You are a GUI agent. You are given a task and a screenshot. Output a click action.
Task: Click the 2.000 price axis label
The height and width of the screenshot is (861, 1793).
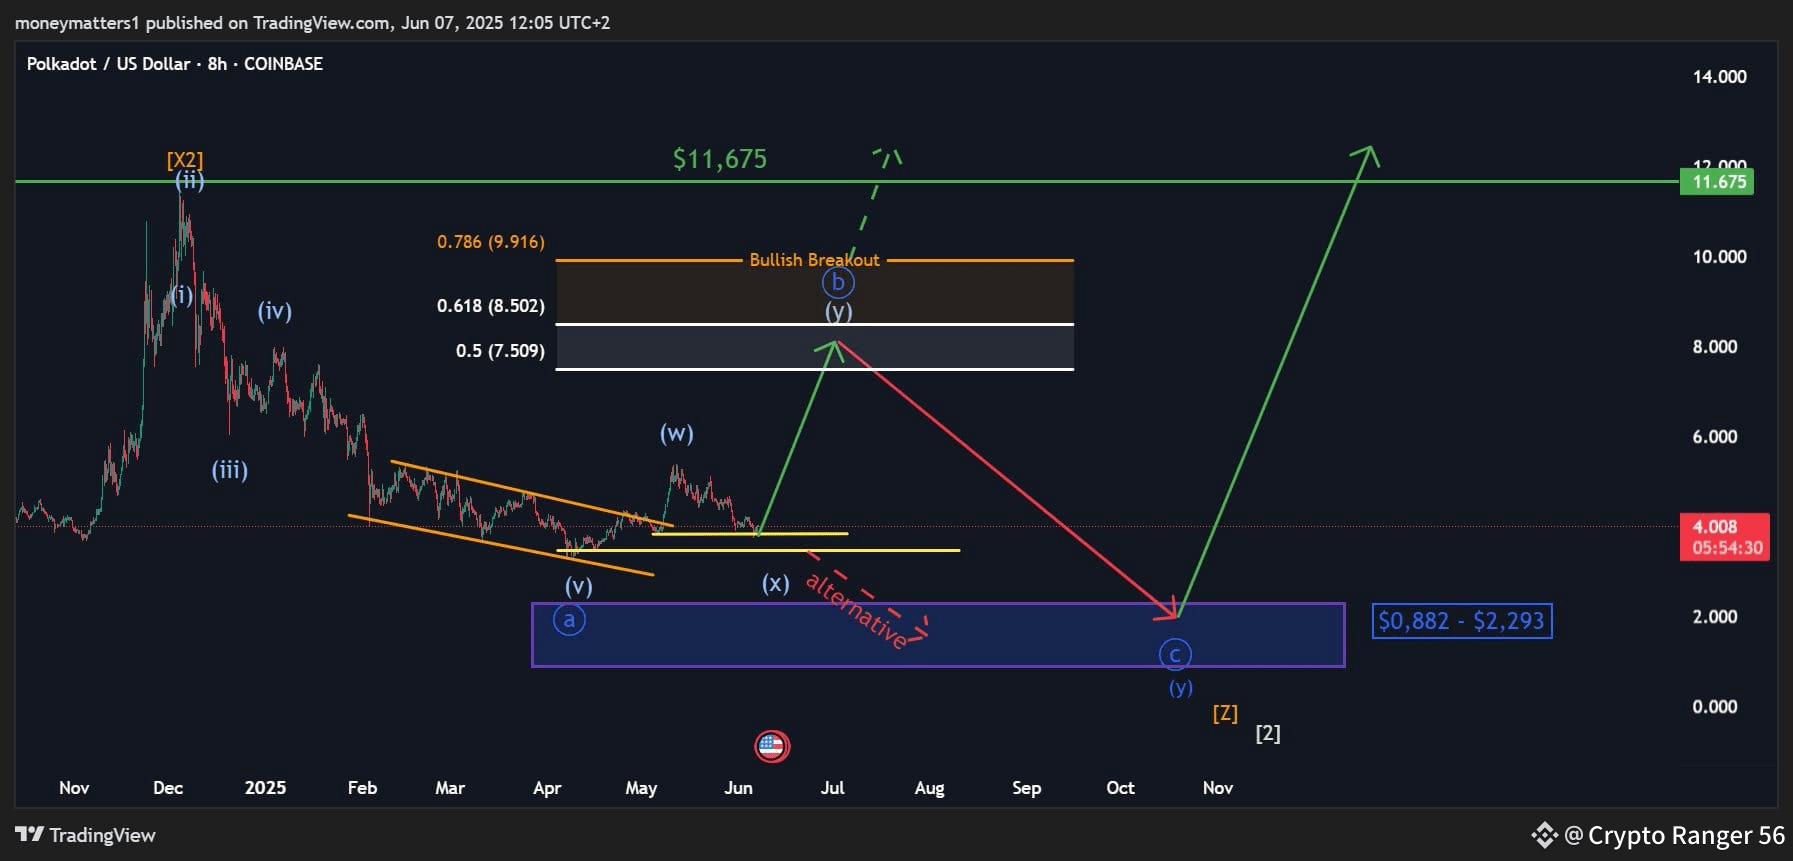(x=1715, y=617)
